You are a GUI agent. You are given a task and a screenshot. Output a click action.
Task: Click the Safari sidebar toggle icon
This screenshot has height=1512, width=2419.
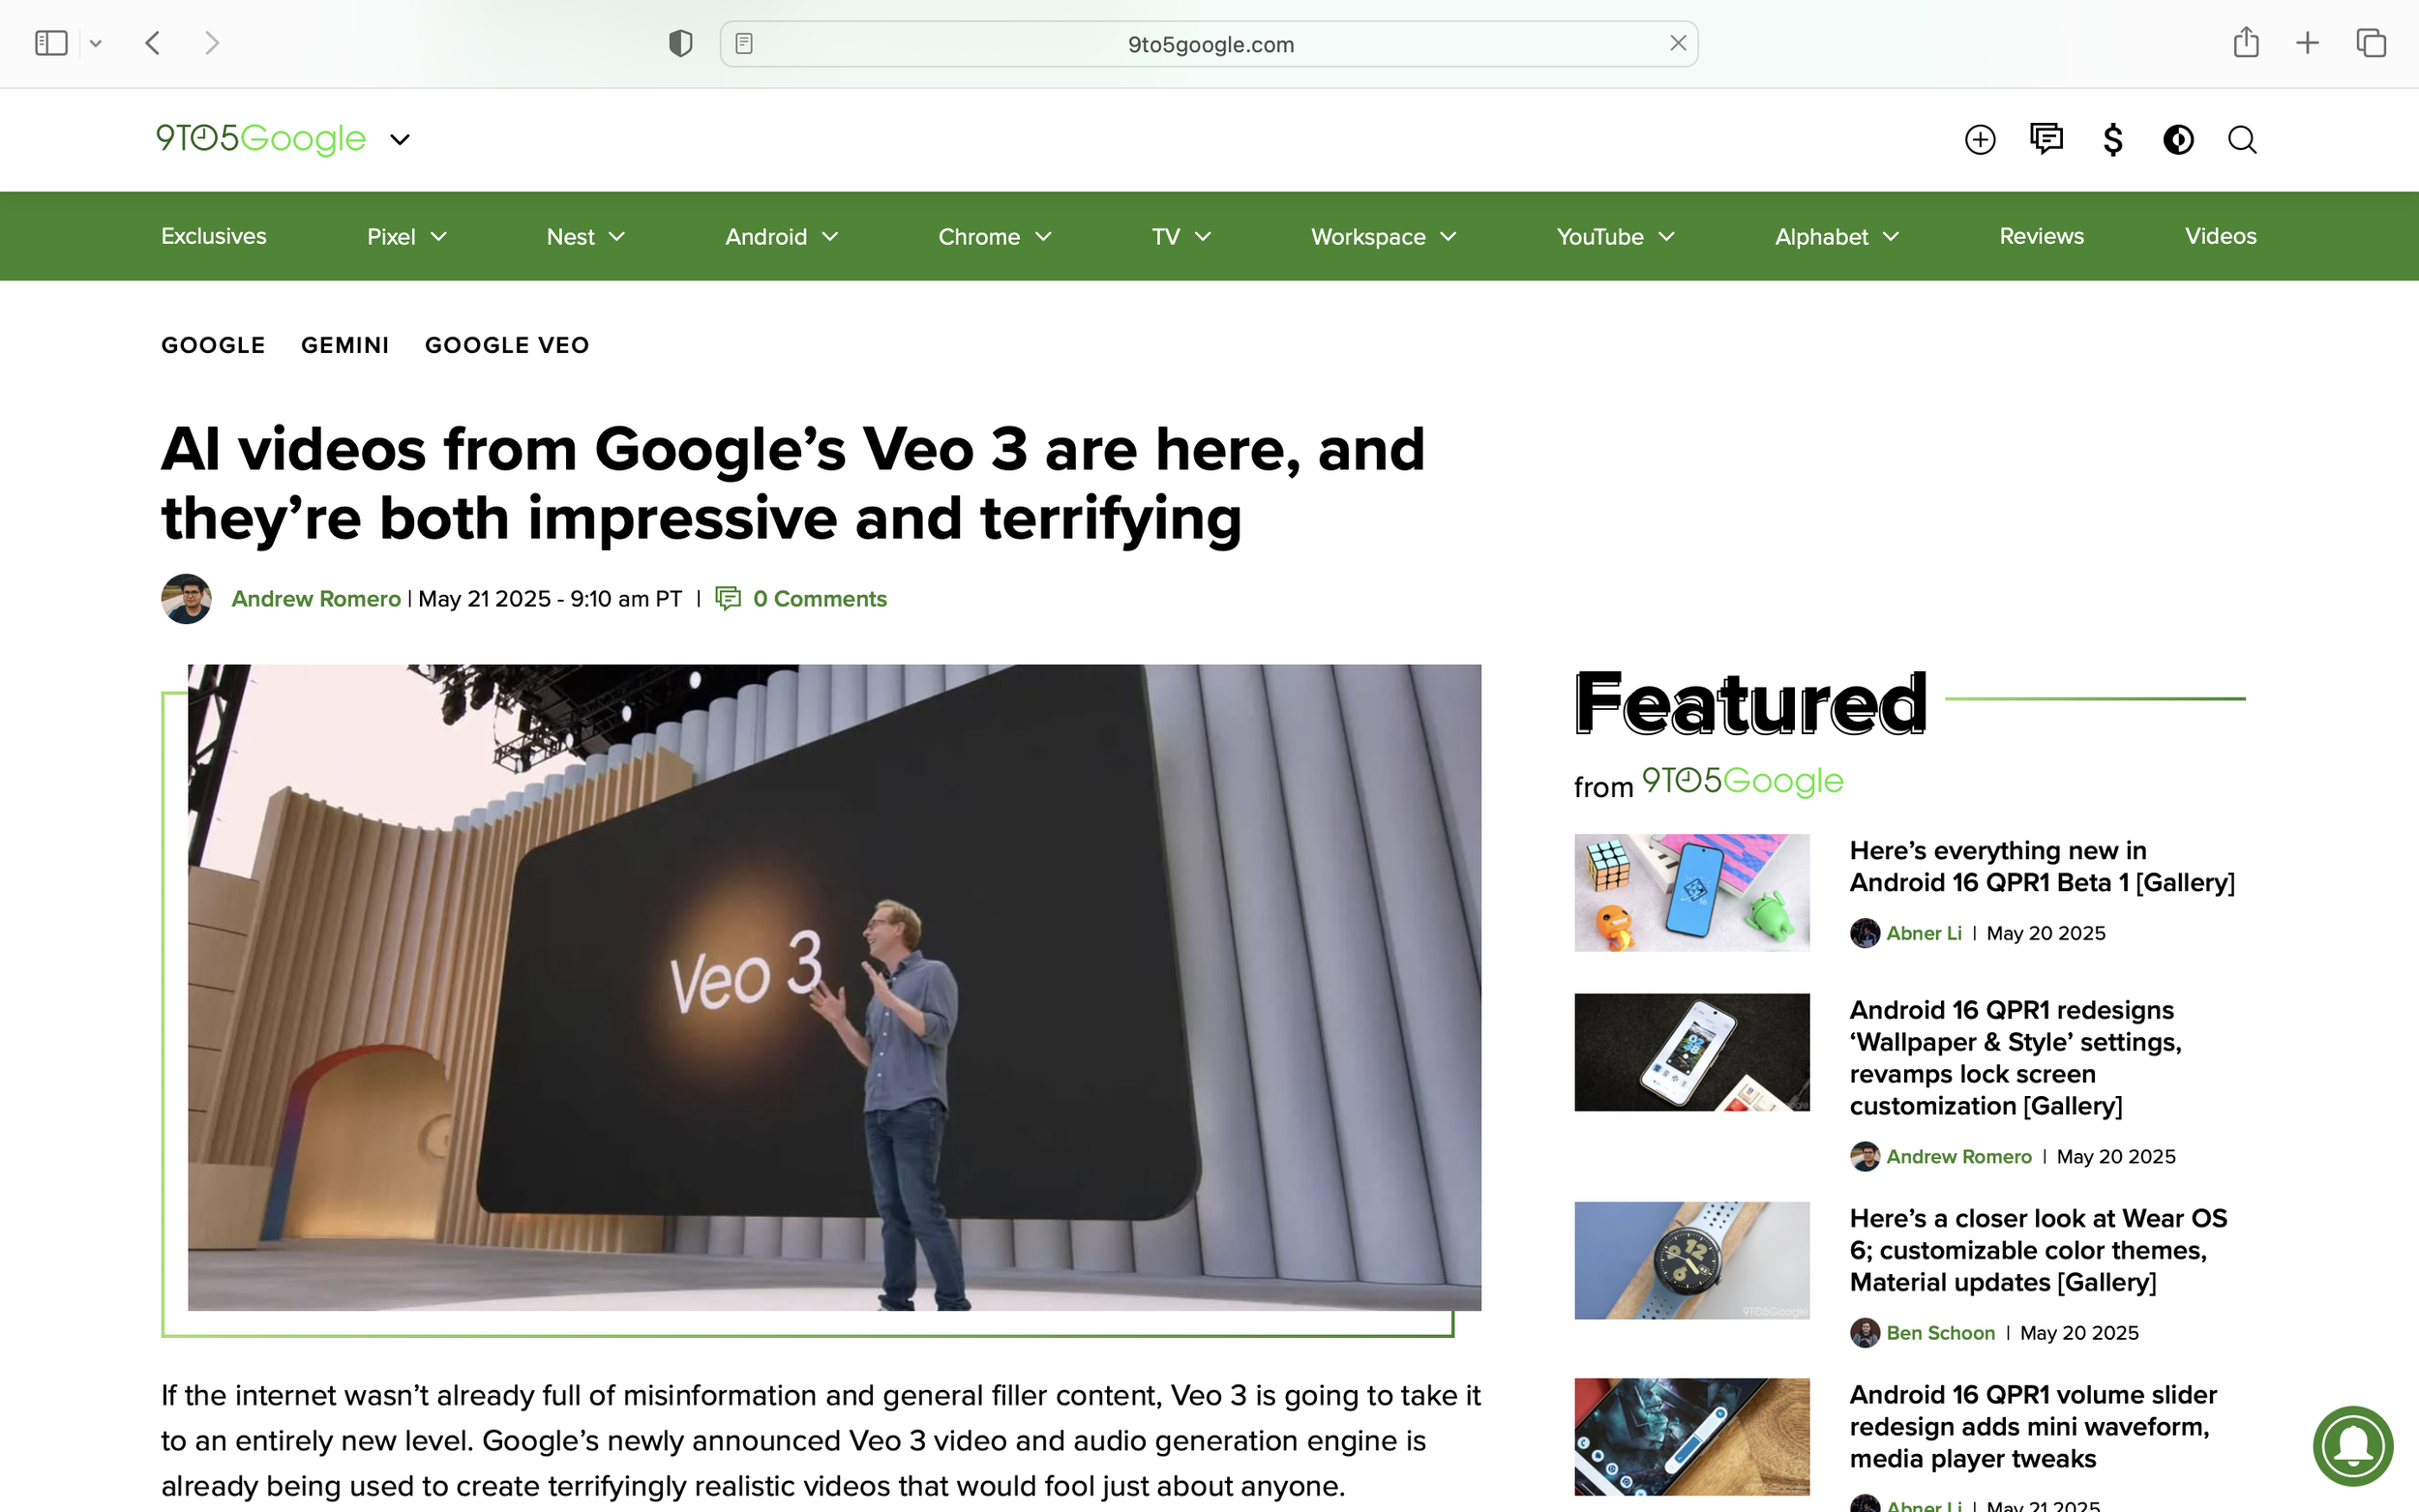51,43
